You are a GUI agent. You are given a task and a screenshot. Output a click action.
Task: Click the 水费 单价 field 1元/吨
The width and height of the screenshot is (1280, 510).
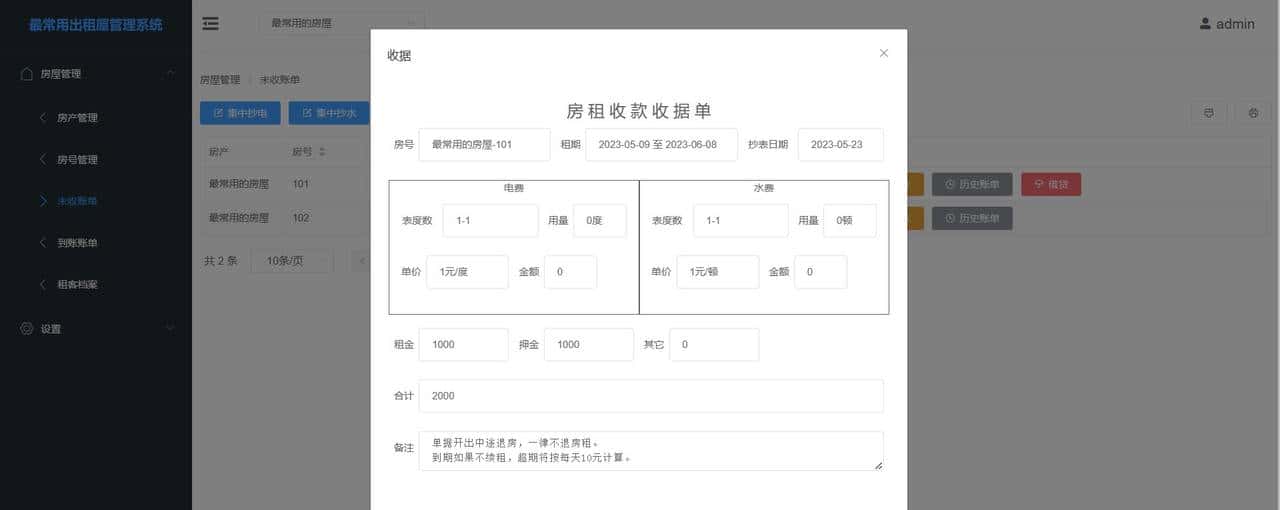tap(717, 271)
